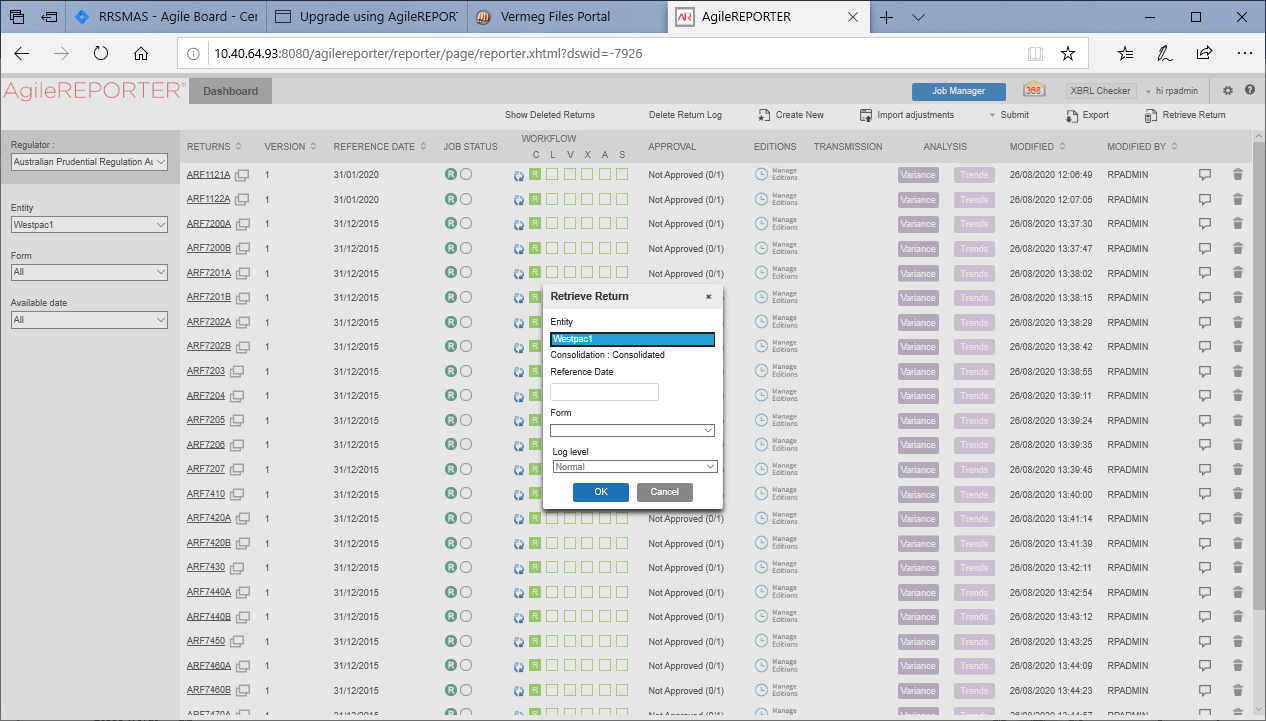
Task: Open the Job Manager
Action: (x=957, y=91)
